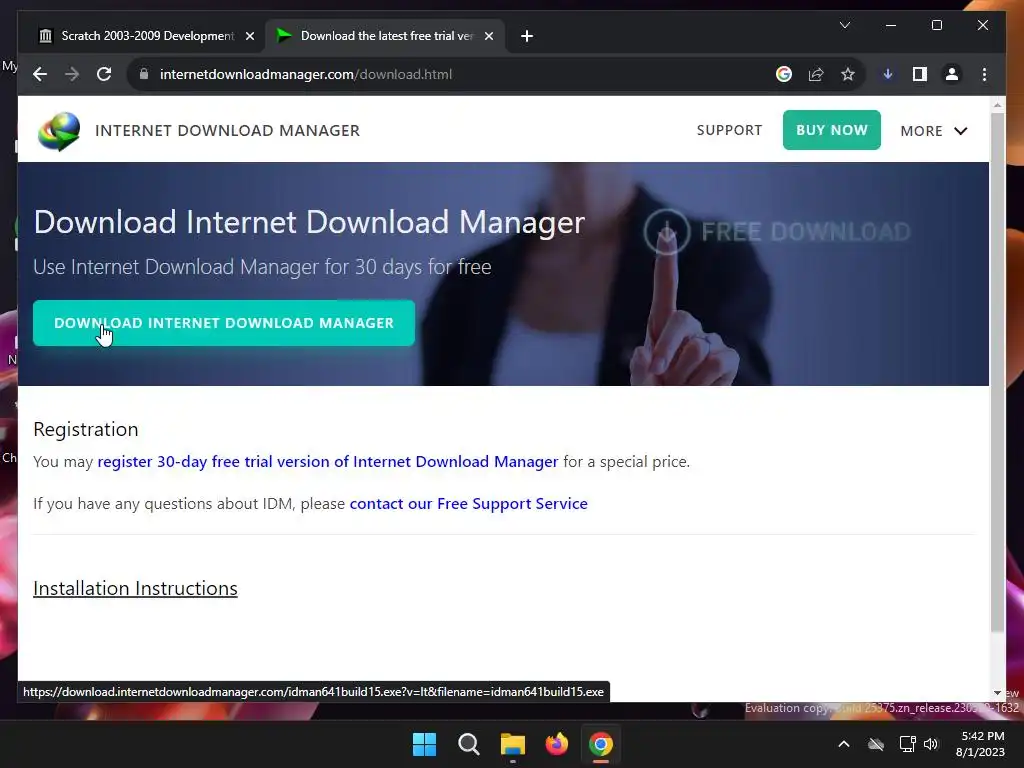Open register 30-day free trial version link

(x=328, y=462)
